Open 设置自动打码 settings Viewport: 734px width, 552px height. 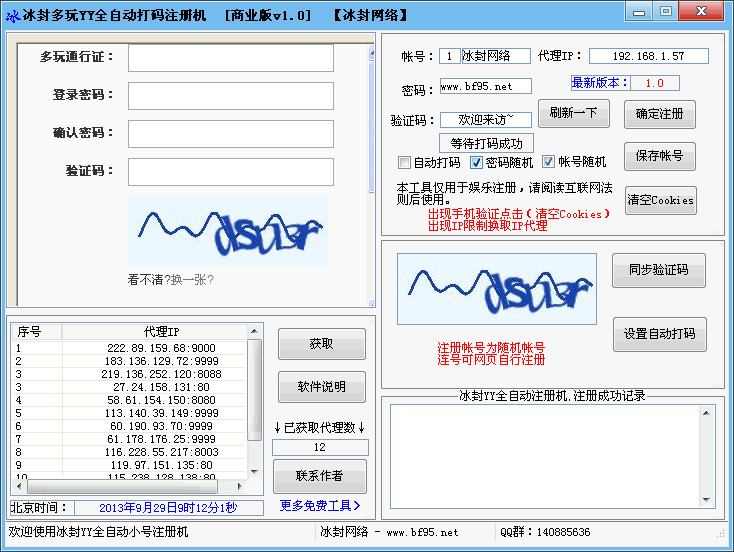(660, 334)
